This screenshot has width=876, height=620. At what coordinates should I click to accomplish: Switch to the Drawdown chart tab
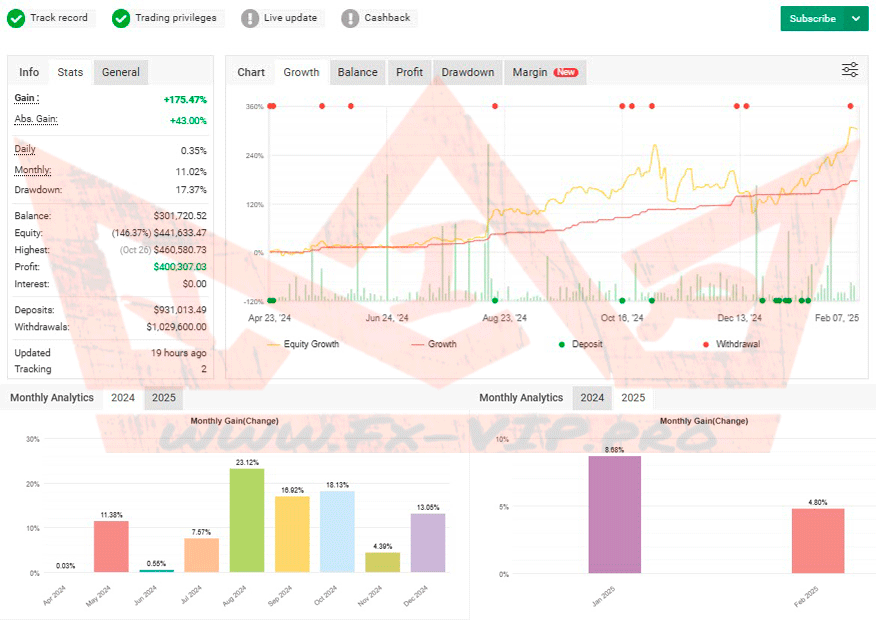tap(468, 72)
